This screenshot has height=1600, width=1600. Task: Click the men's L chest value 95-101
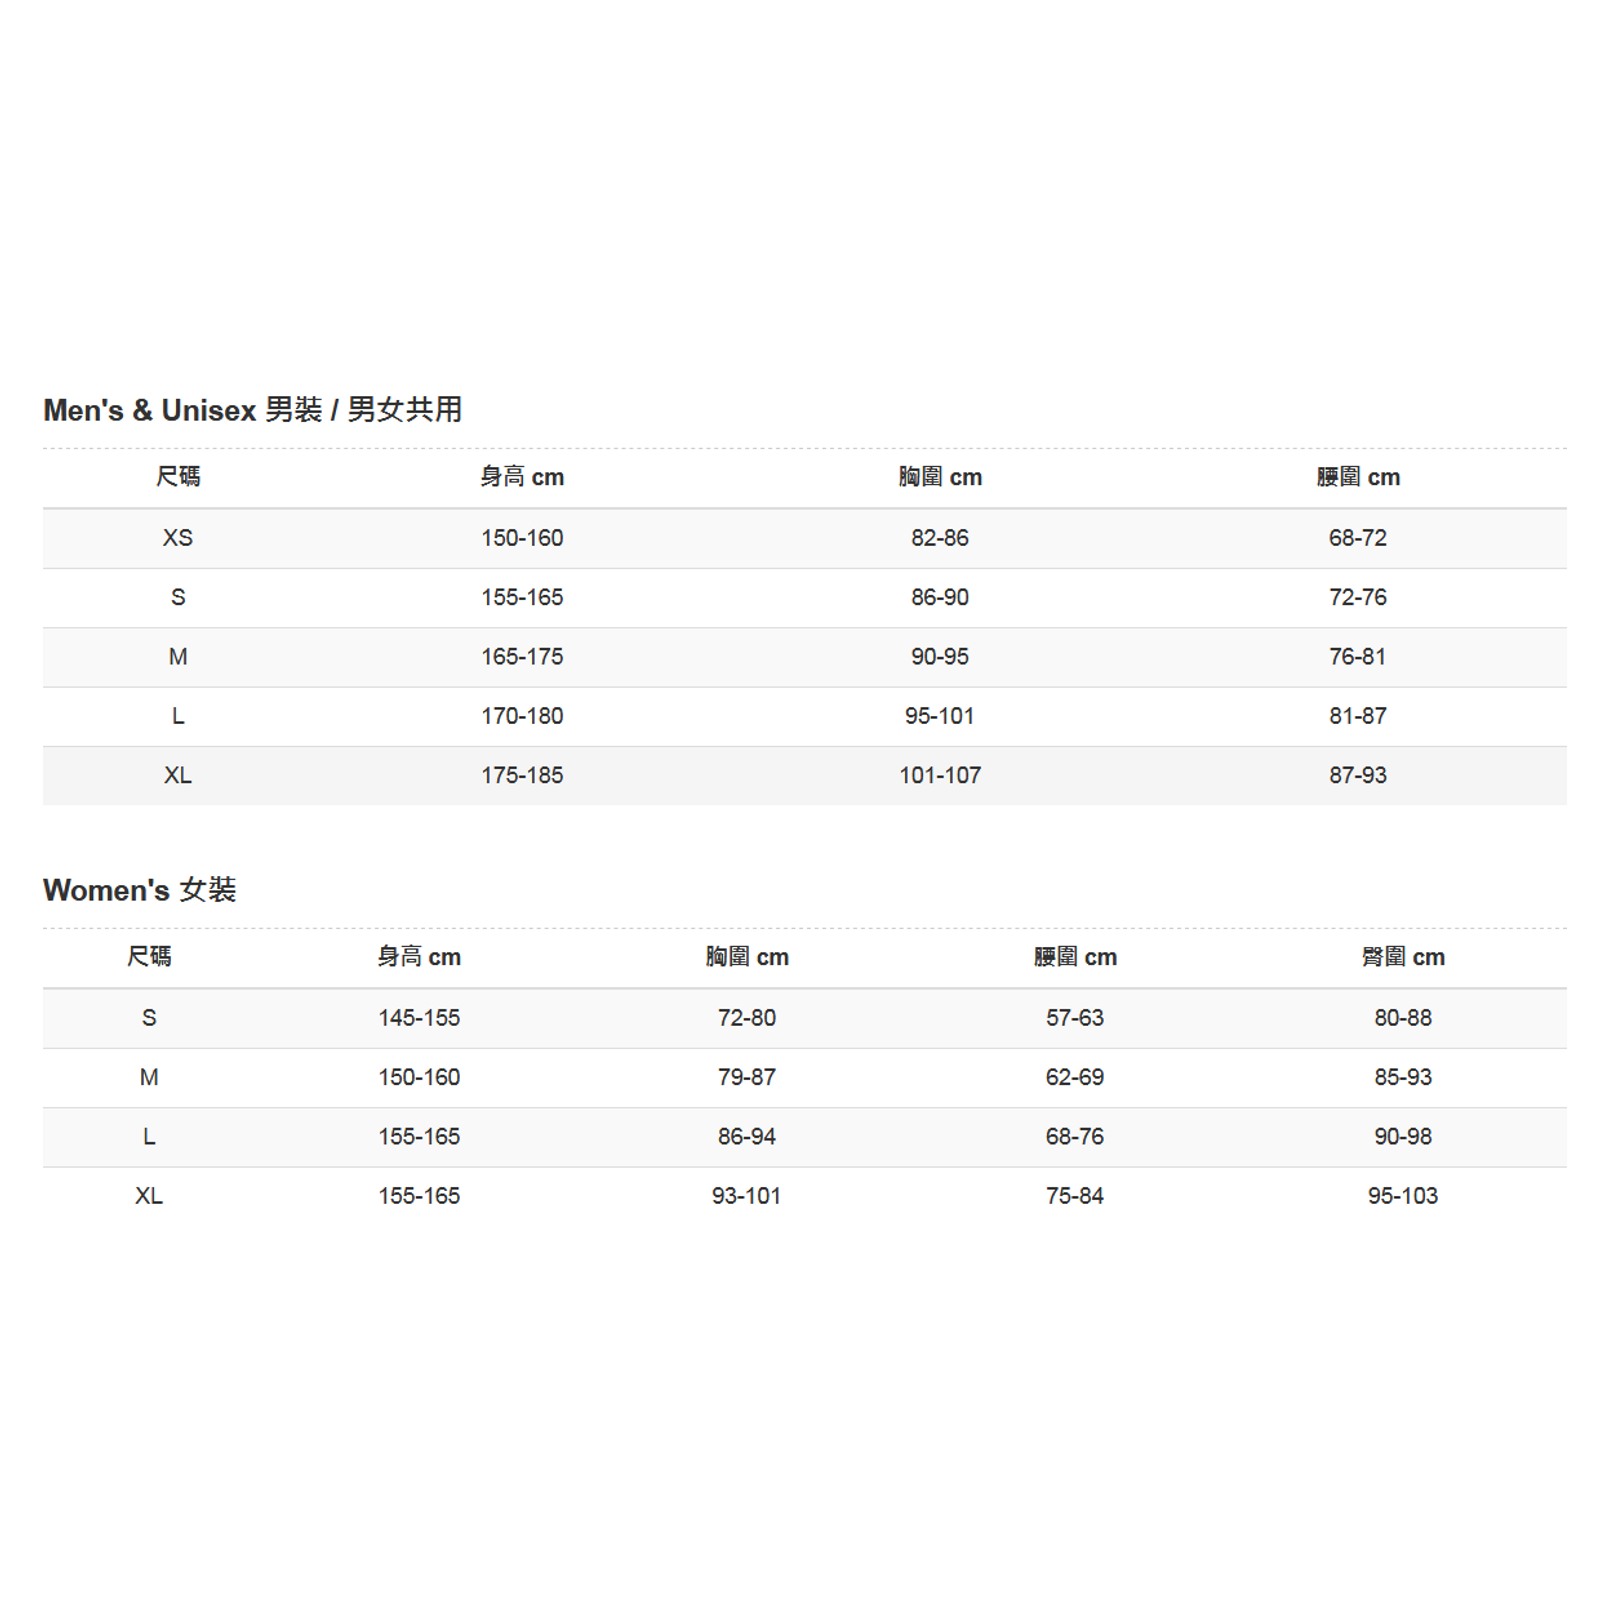point(939,716)
